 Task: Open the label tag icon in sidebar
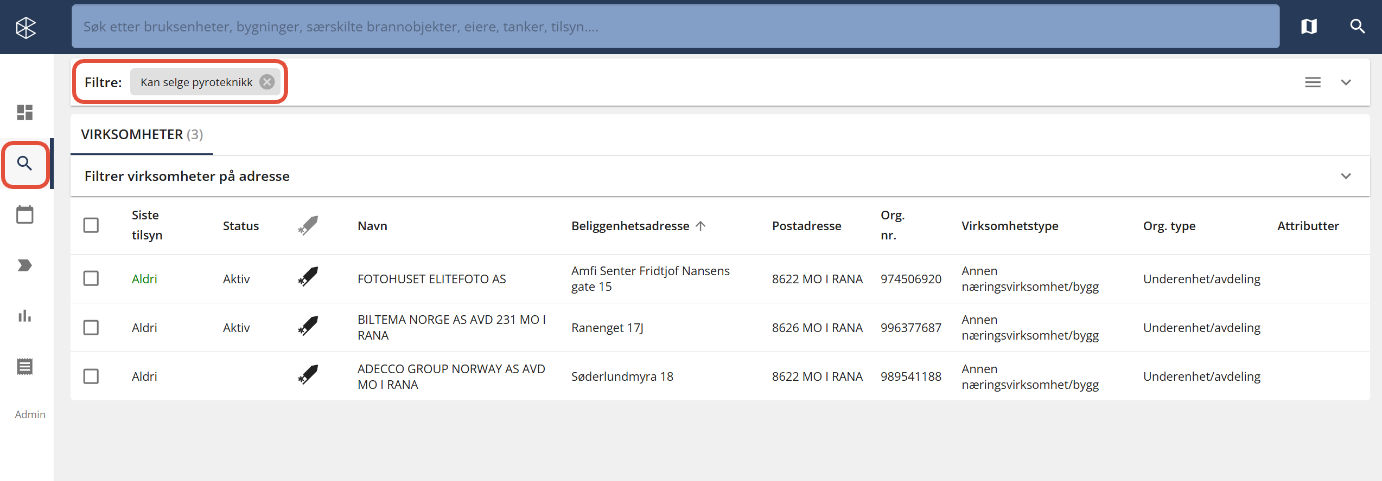tap(25, 265)
